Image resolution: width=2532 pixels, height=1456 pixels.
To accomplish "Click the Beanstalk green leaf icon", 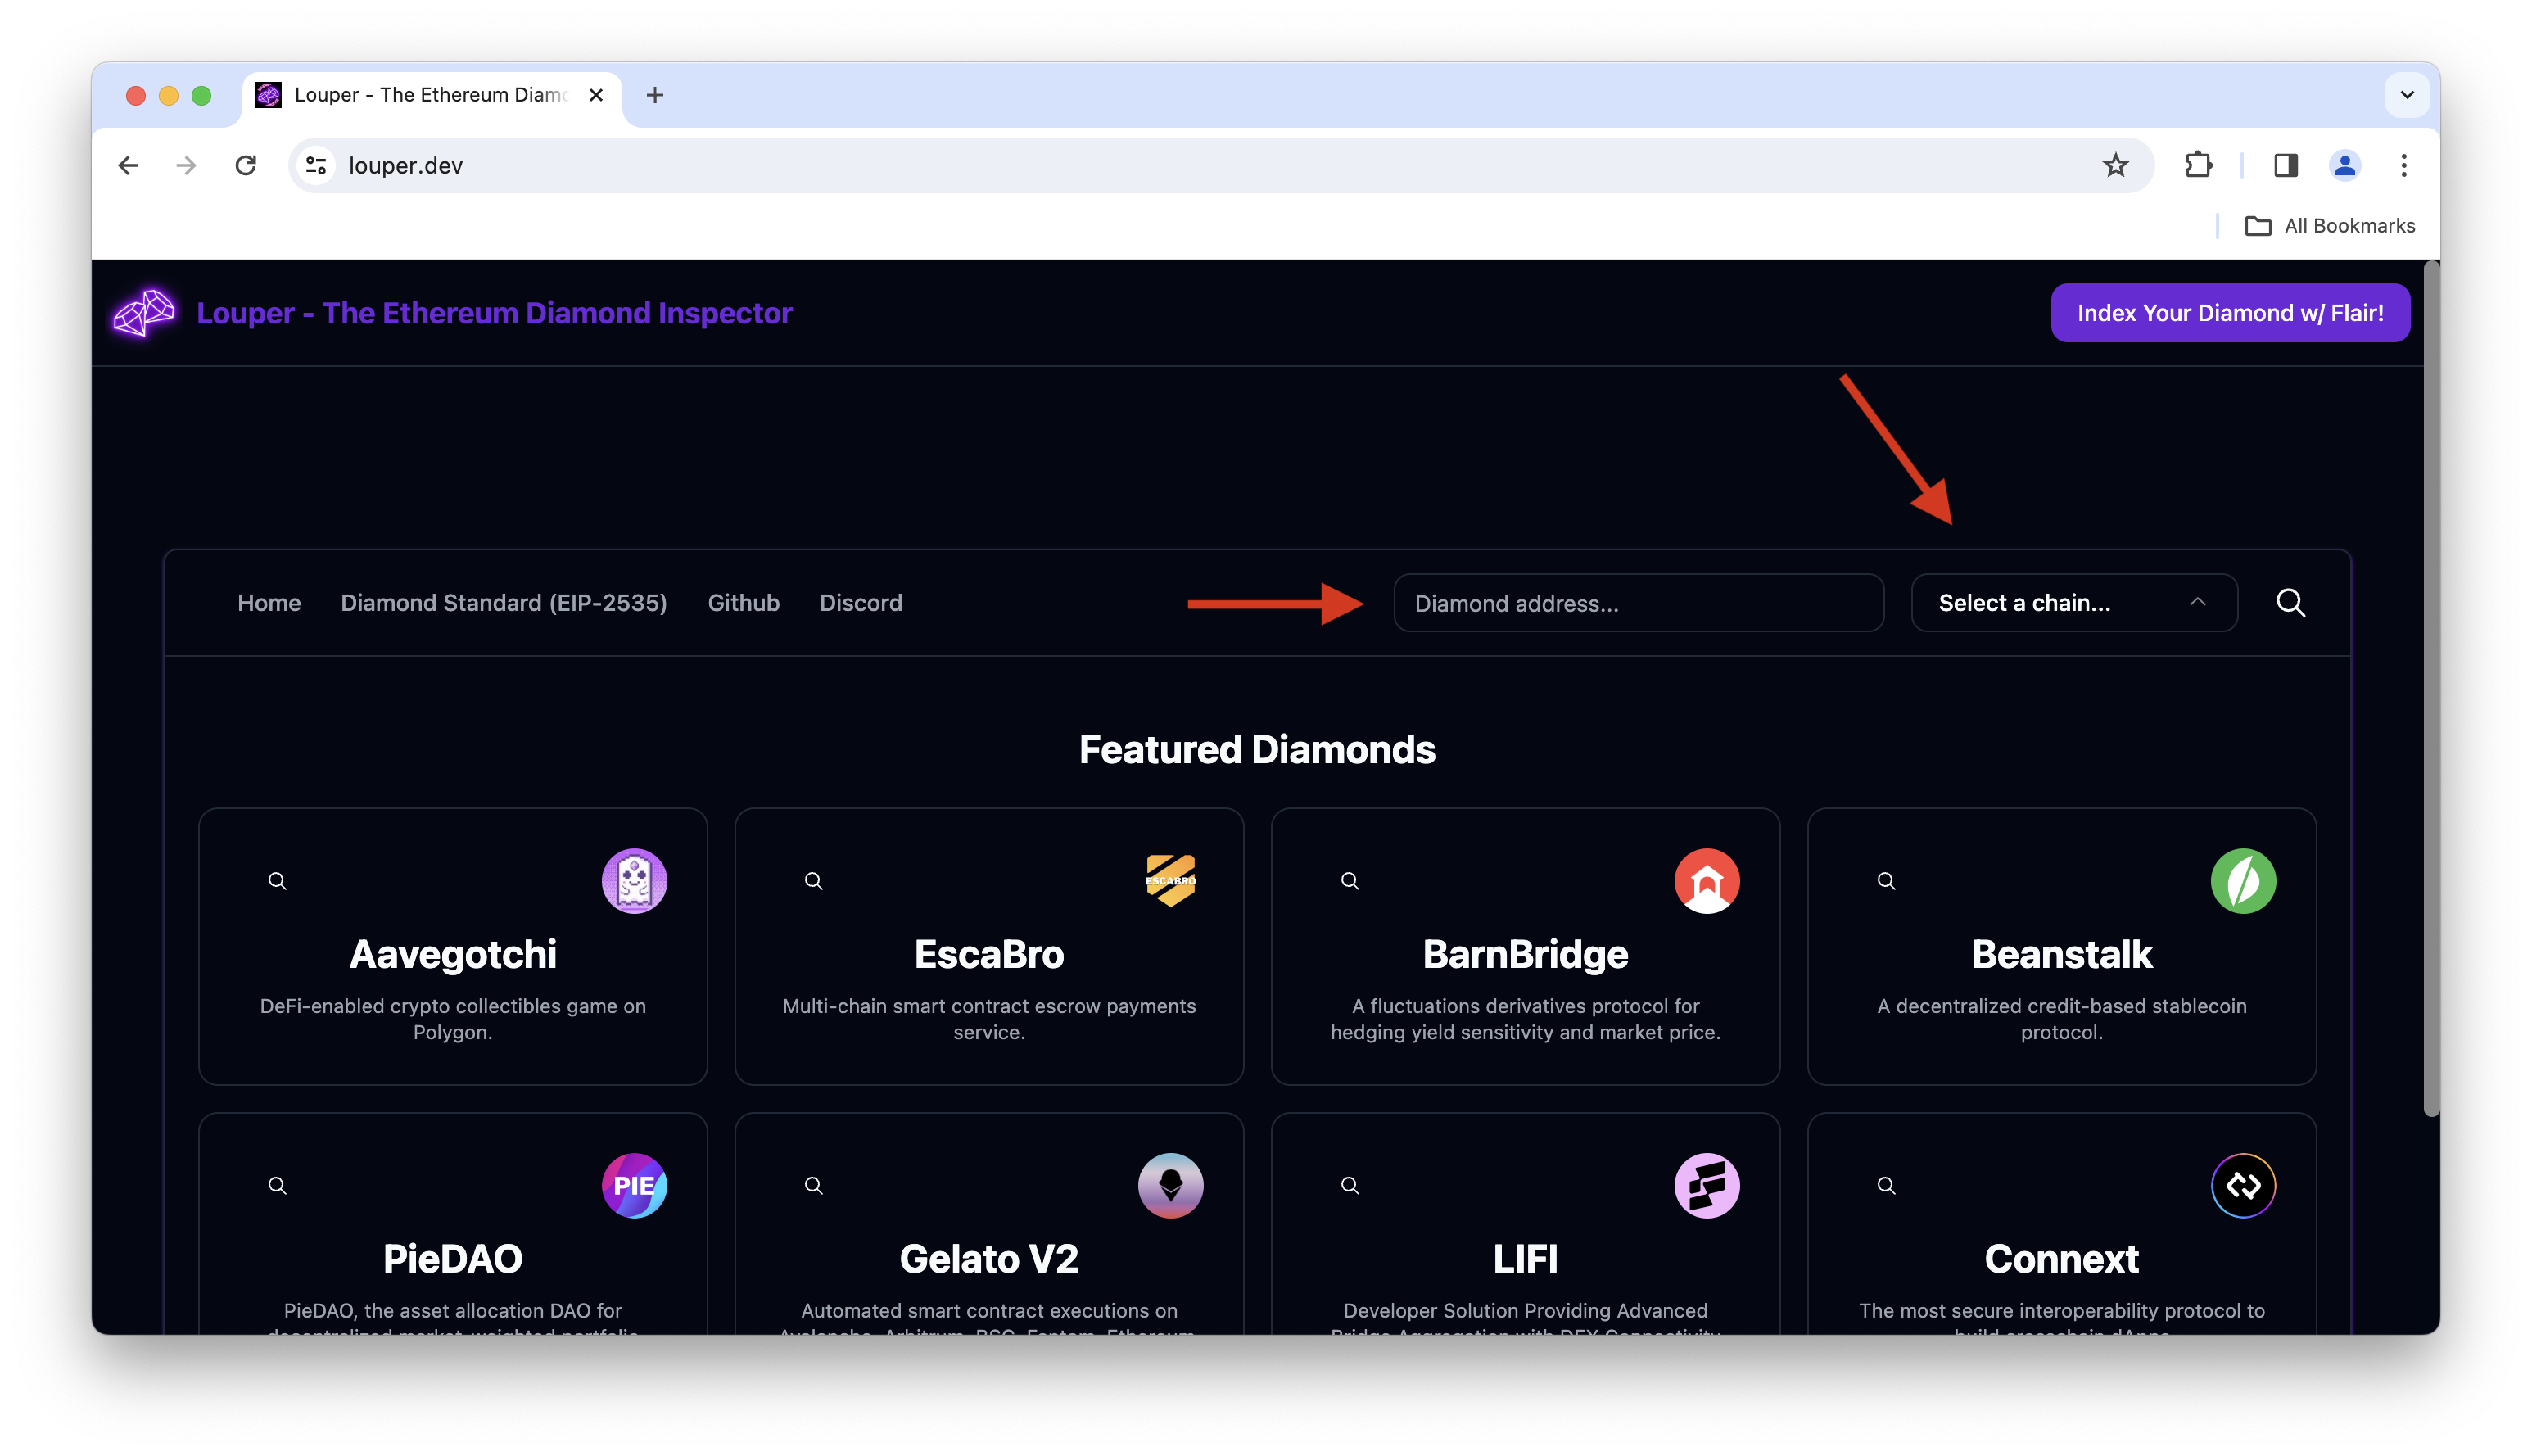I will 2242,881.
